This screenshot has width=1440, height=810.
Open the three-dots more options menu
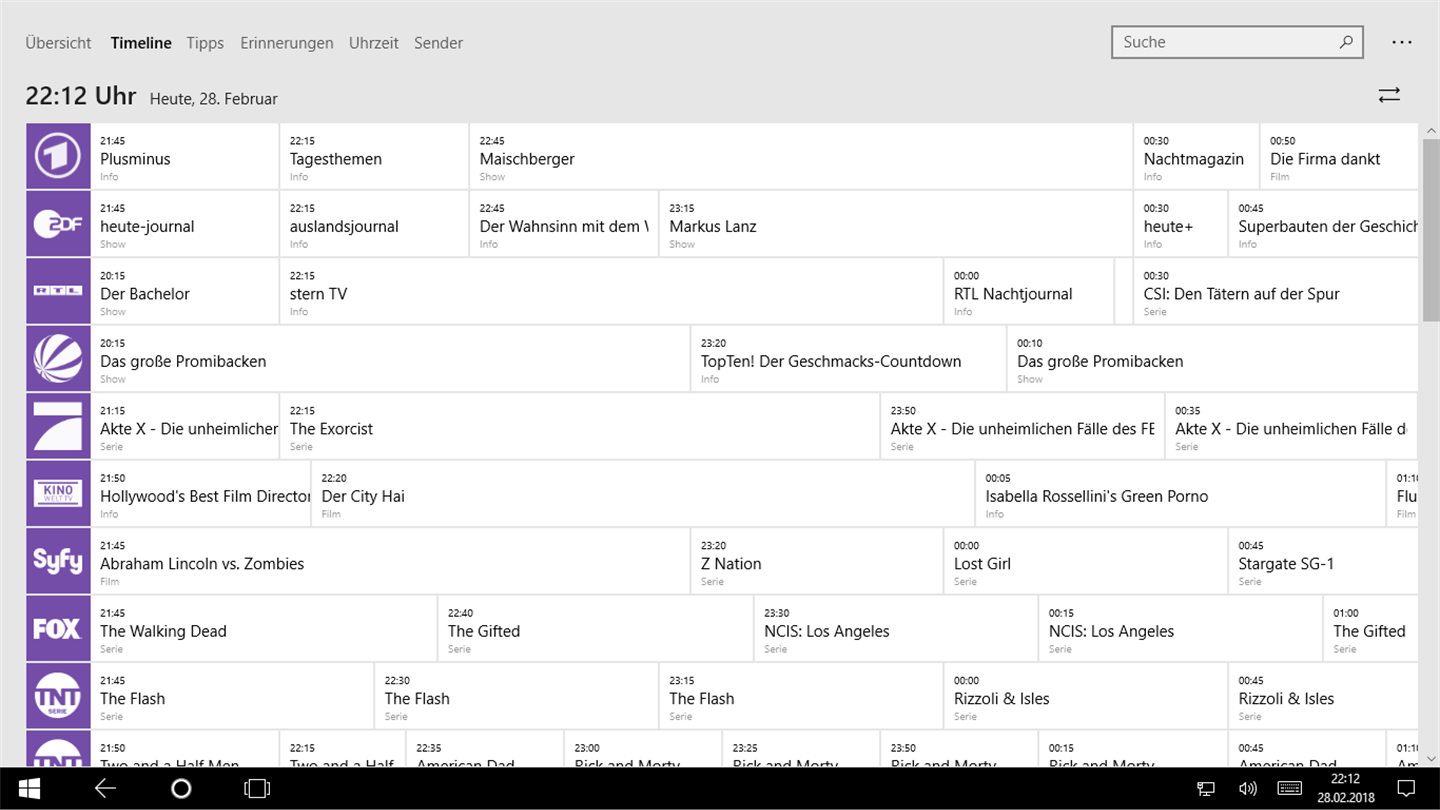pyautogui.click(x=1401, y=43)
